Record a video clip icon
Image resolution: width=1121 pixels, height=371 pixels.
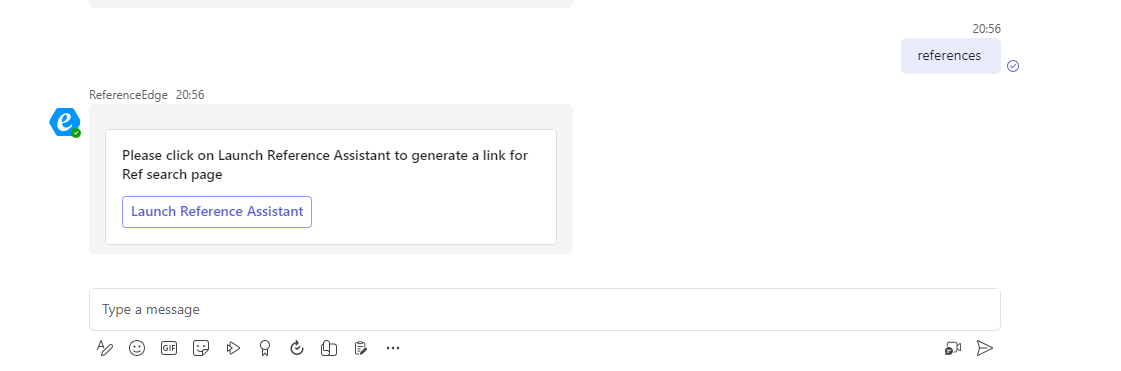[x=952, y=348]
